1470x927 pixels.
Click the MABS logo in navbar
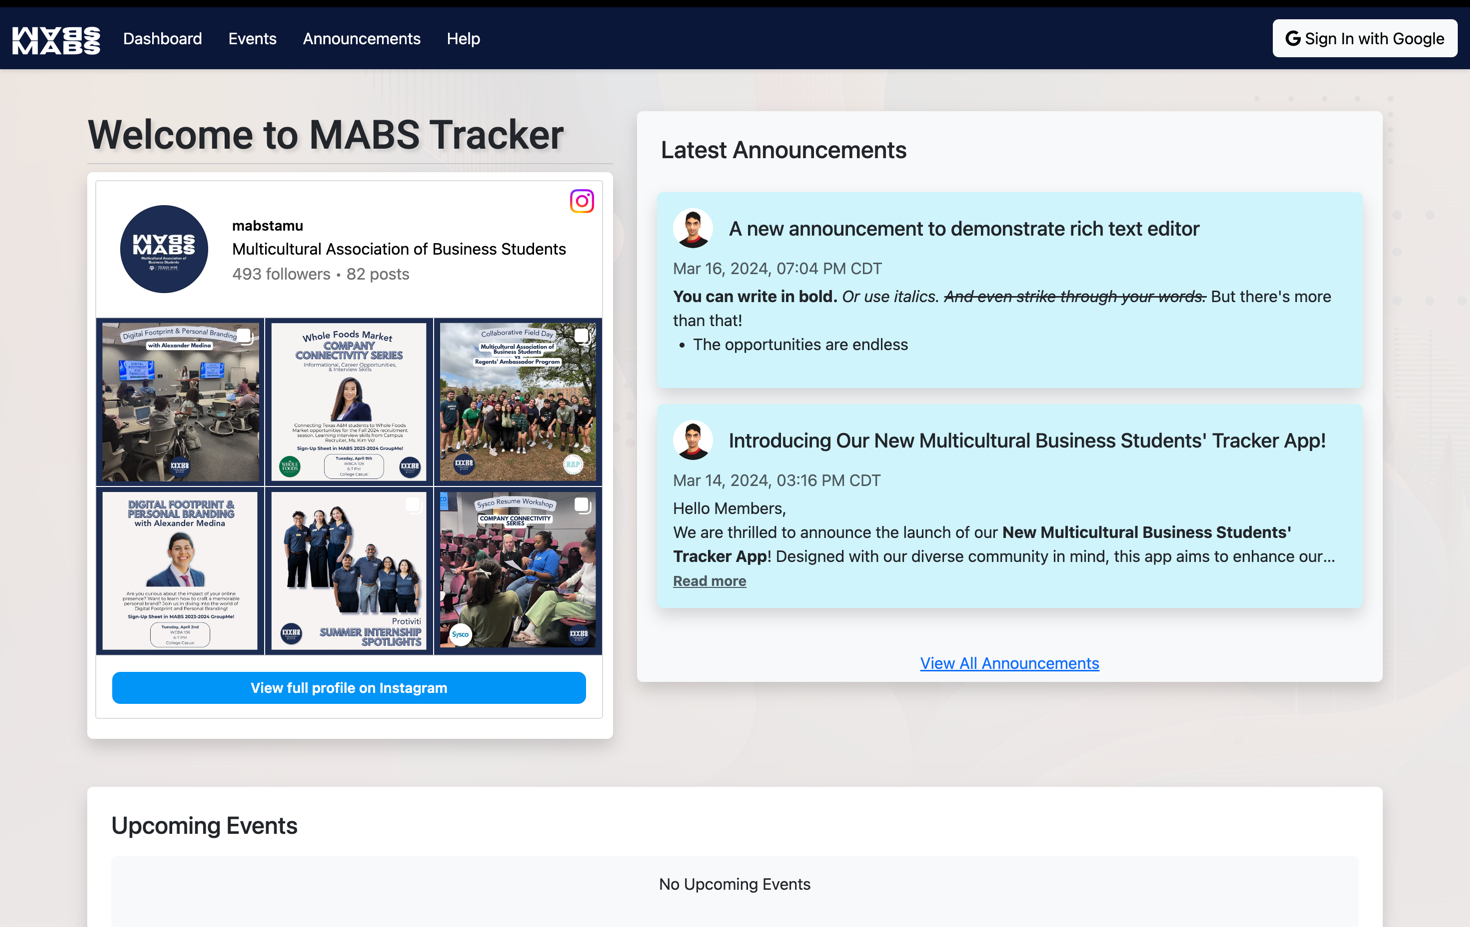coord(56,39)
